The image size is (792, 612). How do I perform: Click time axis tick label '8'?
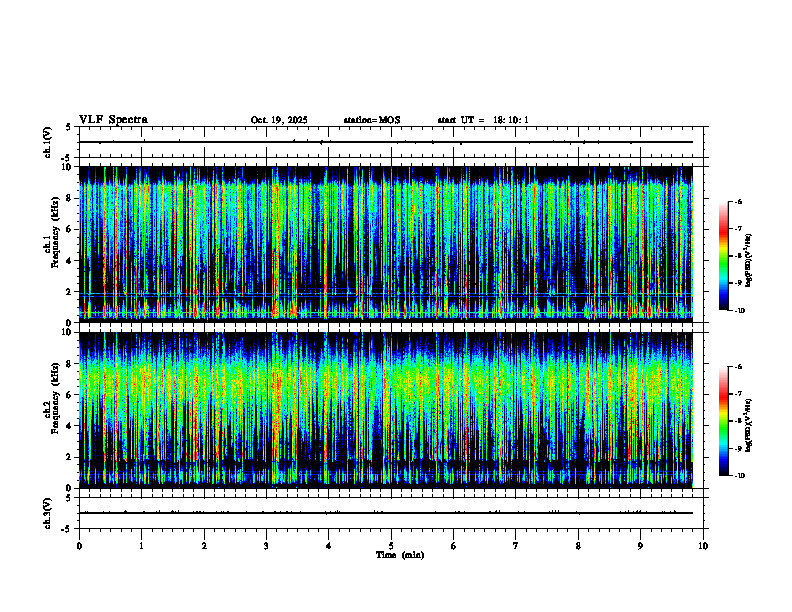pos(578,546)
